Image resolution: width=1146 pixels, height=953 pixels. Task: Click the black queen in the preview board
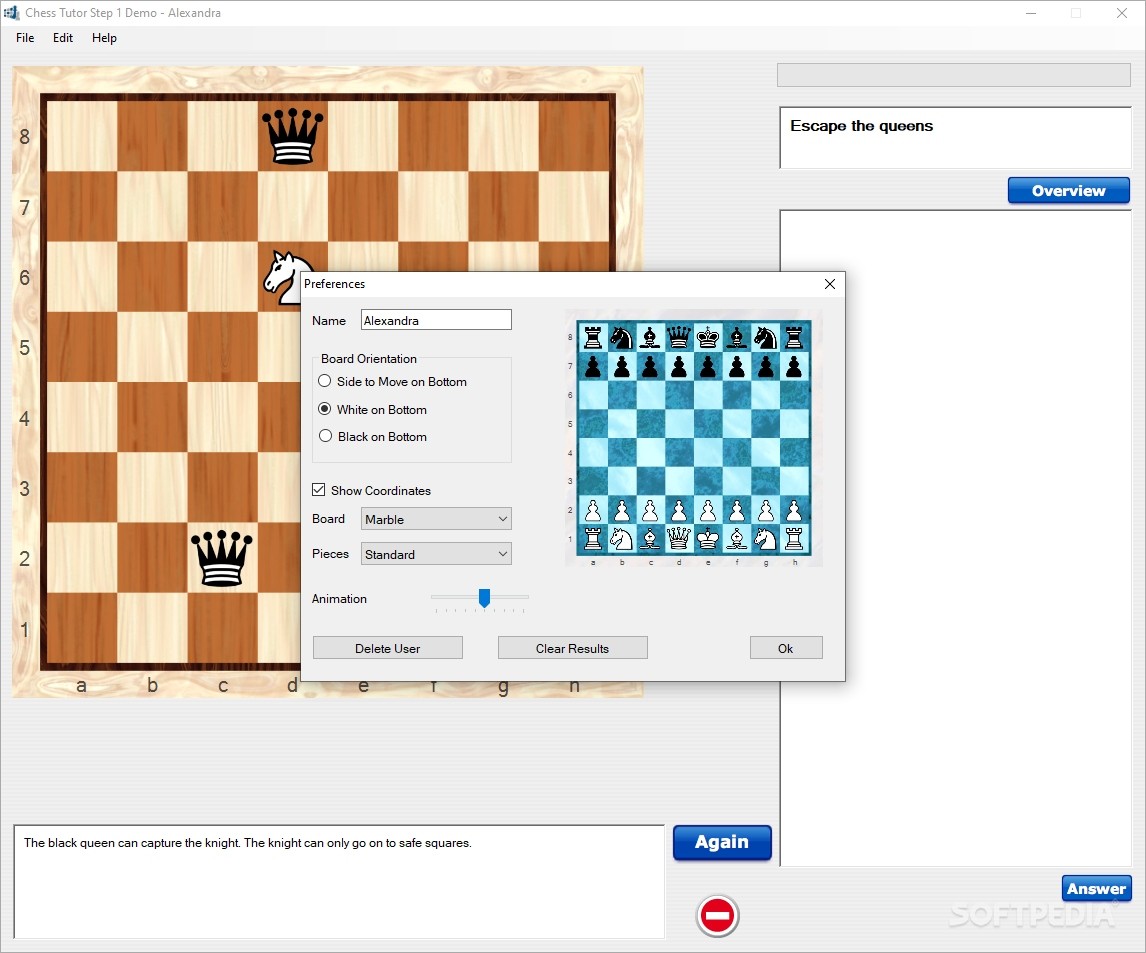(679, 337)
